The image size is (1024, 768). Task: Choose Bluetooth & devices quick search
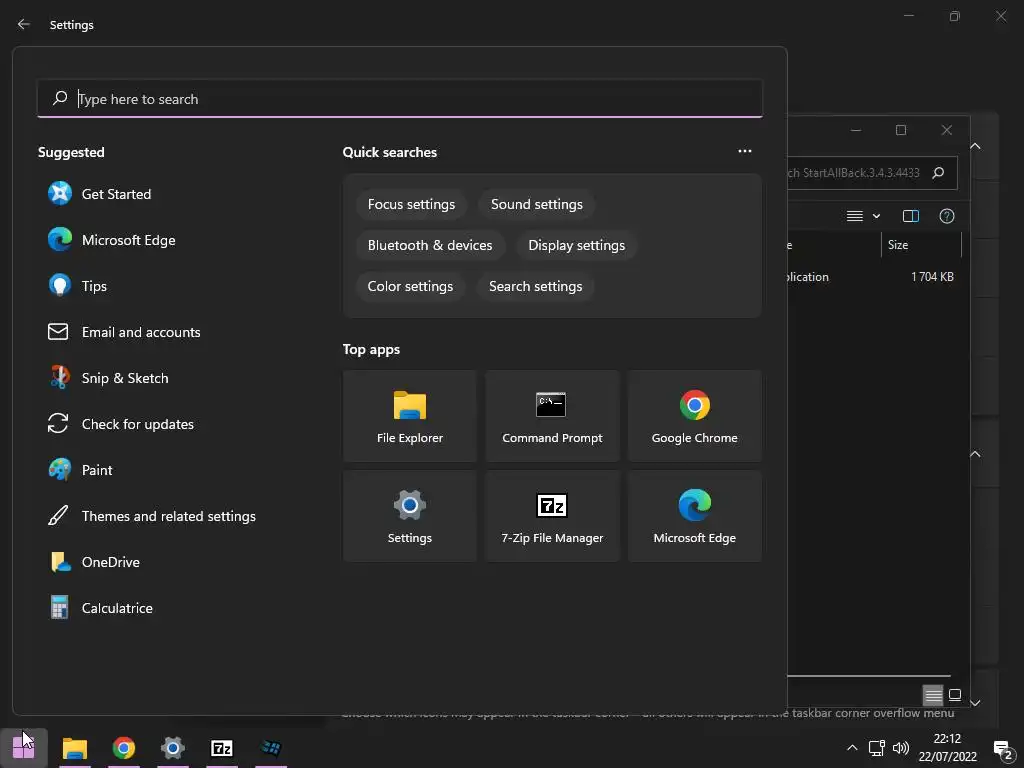click(x=430, y=246)
